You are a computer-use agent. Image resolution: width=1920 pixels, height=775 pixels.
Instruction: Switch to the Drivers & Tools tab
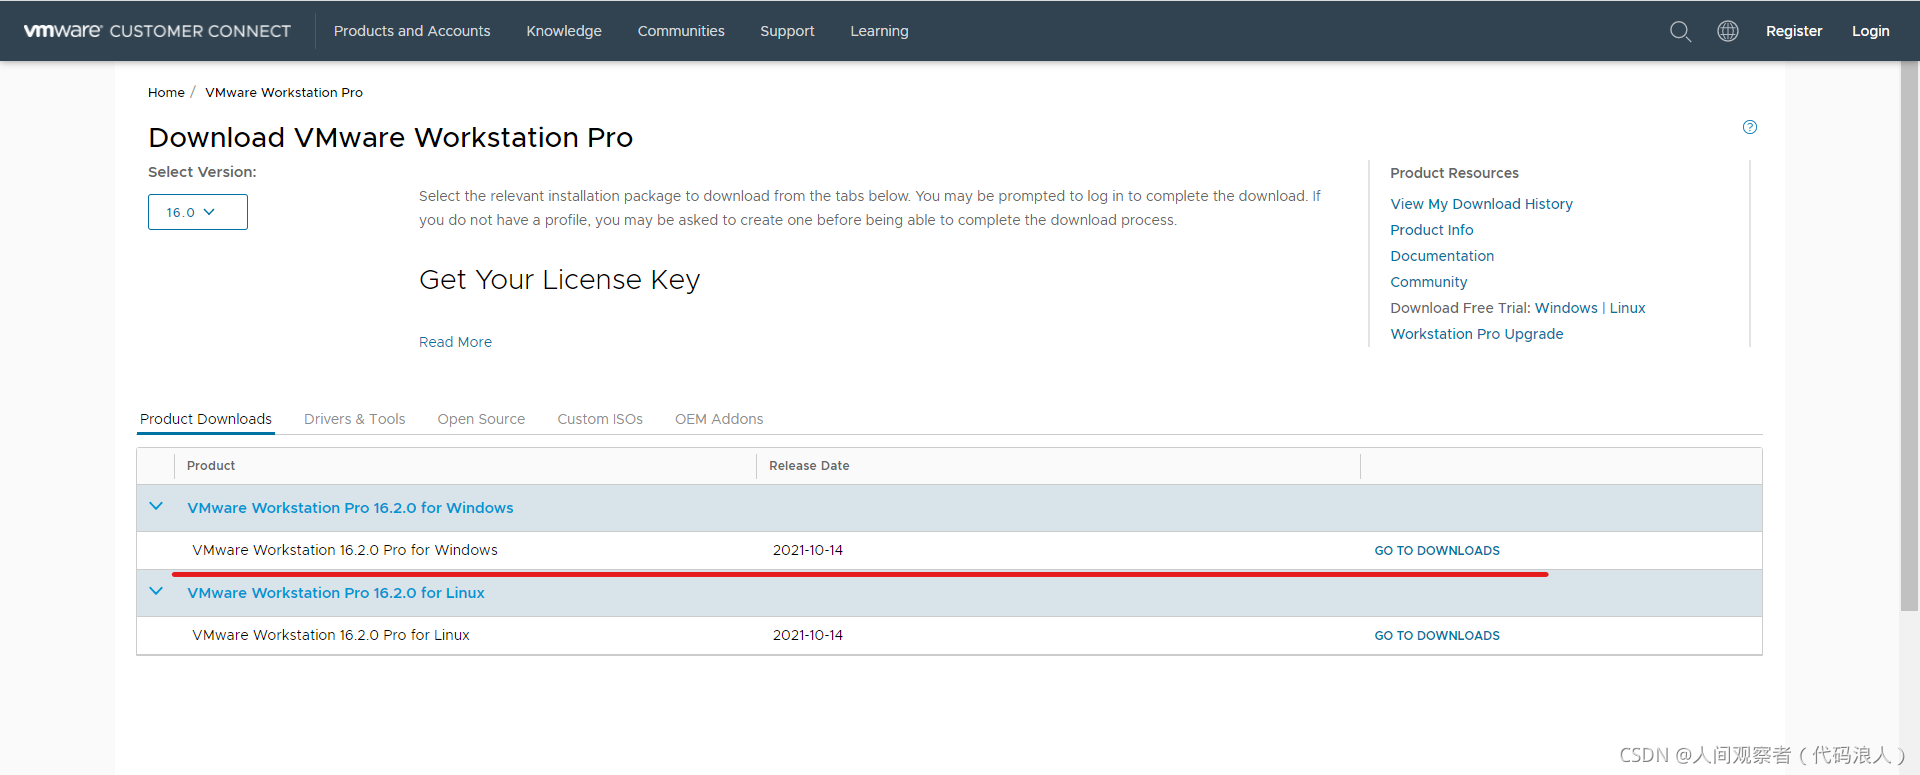(354, 419)
